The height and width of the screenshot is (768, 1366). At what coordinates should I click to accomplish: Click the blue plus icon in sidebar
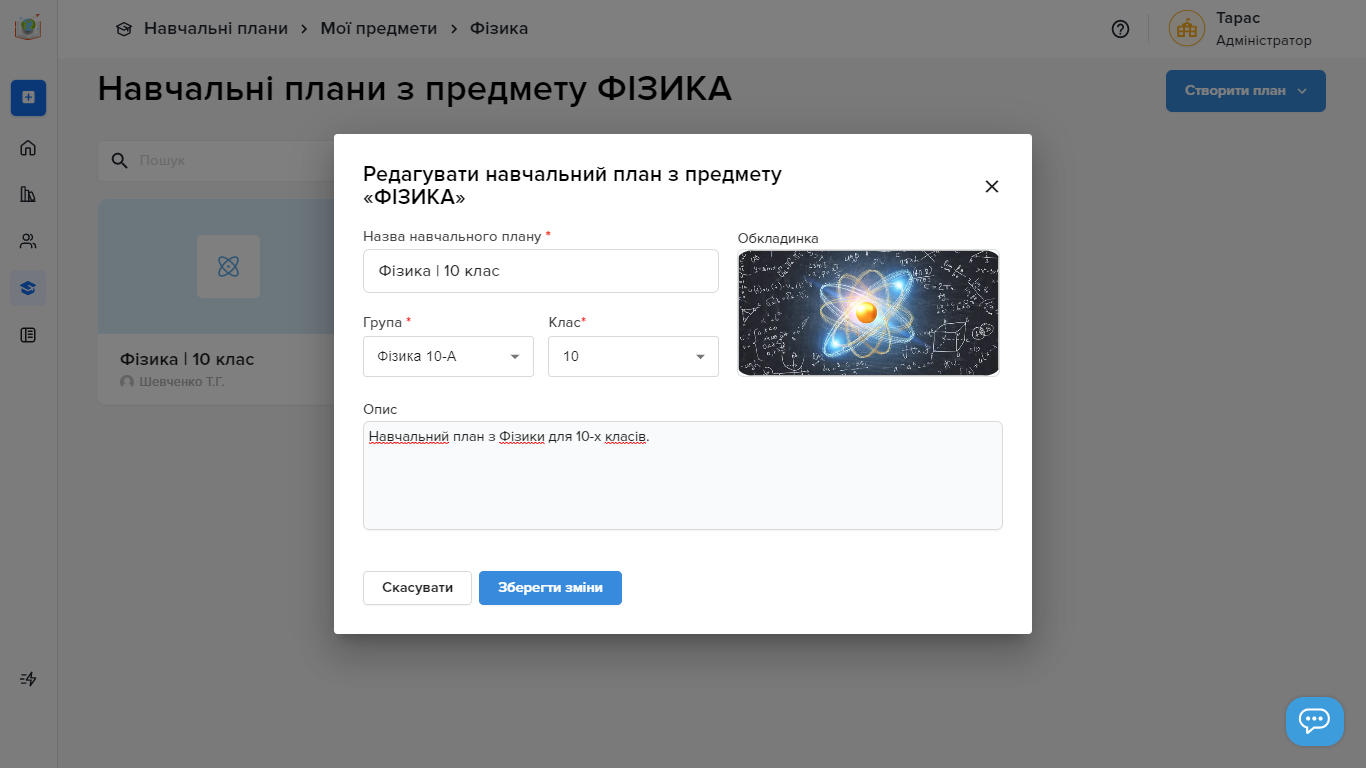coord(28,97)
